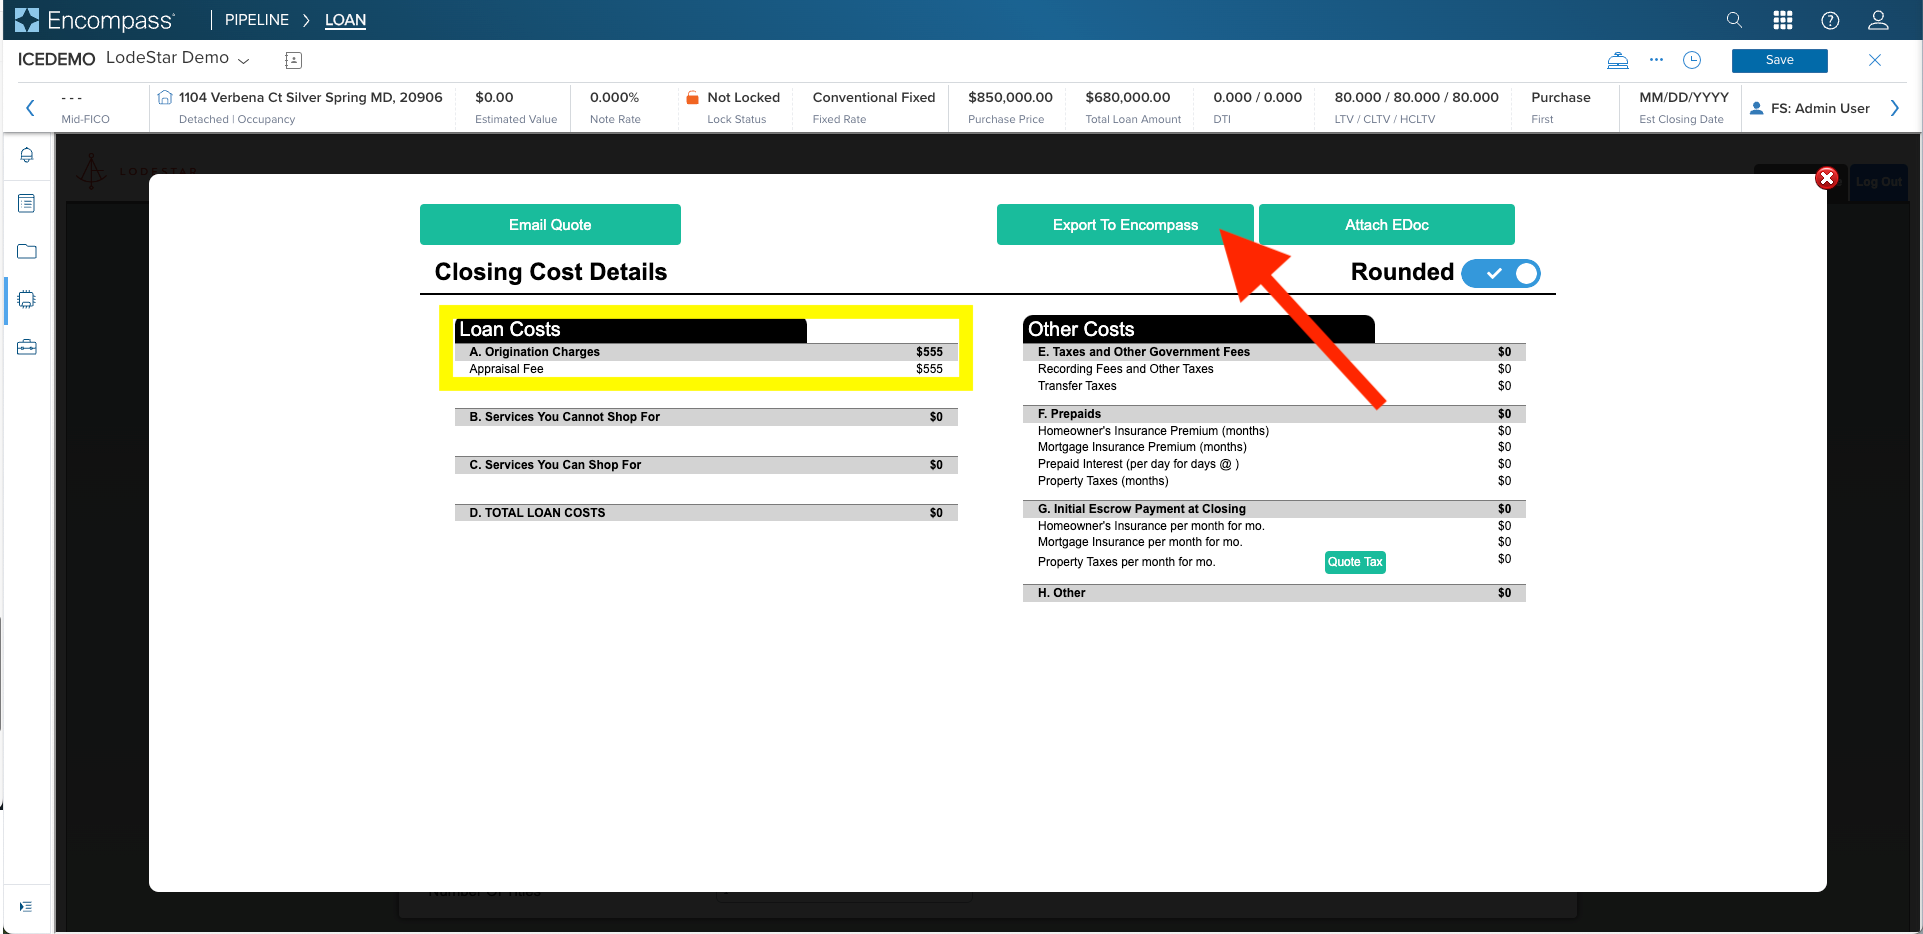This screenshot has height=934, width=1923.
Task: Select Mortgage Insurance Premium (months) line
Action: [1274, 447]
